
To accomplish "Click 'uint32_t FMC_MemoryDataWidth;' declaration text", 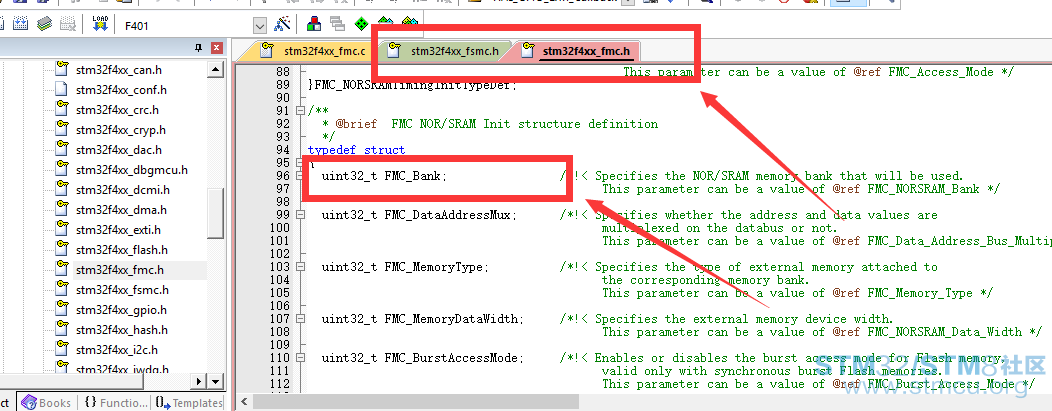I will coord(423,319).
